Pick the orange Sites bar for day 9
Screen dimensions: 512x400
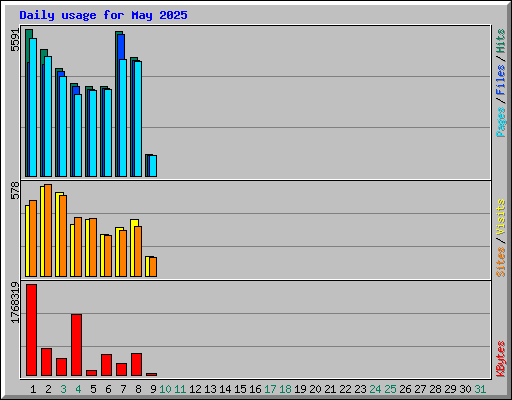pos(153,267)
